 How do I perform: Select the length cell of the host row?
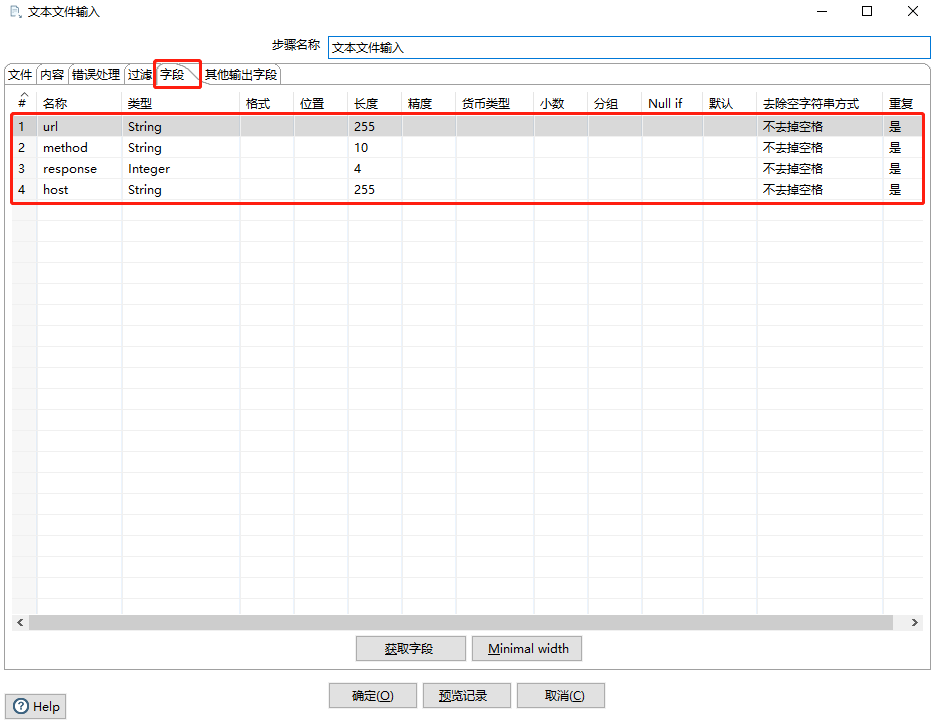pos(375,190)
